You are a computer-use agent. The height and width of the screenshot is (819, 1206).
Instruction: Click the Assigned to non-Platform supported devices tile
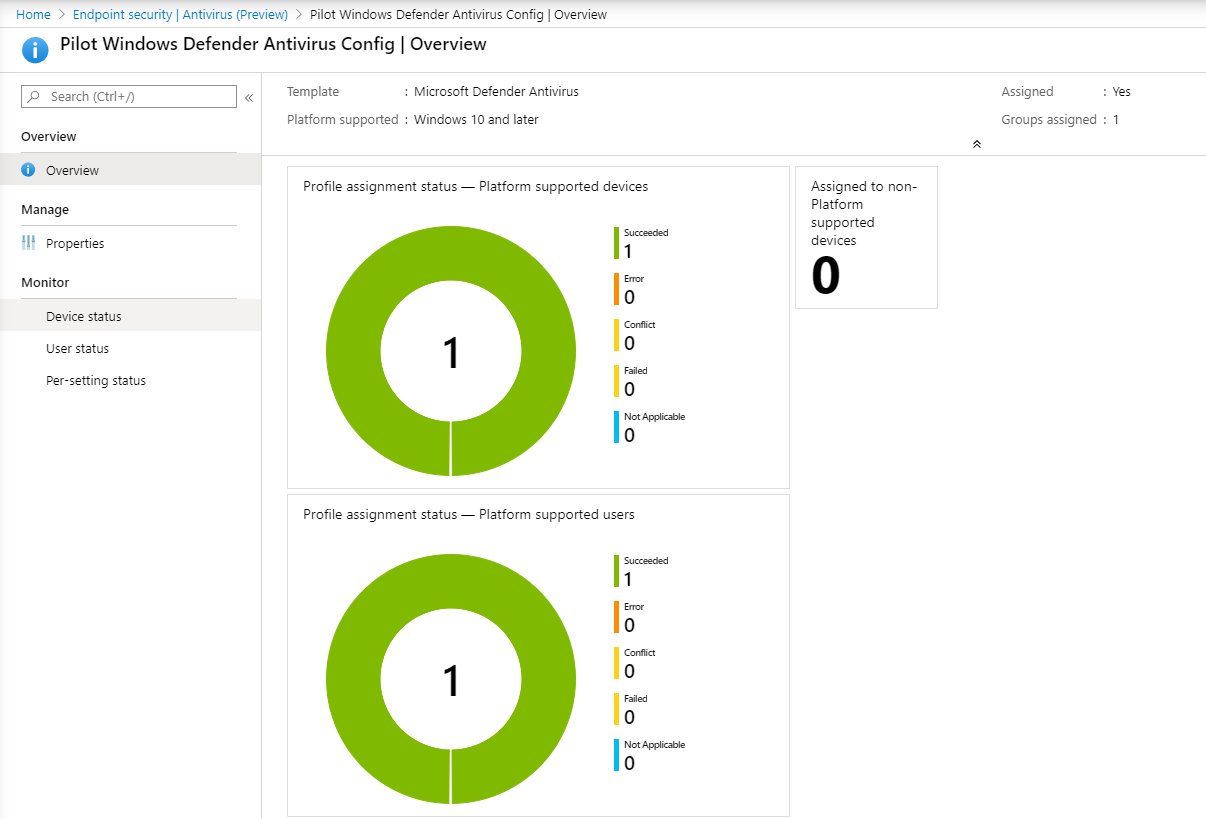866,237
